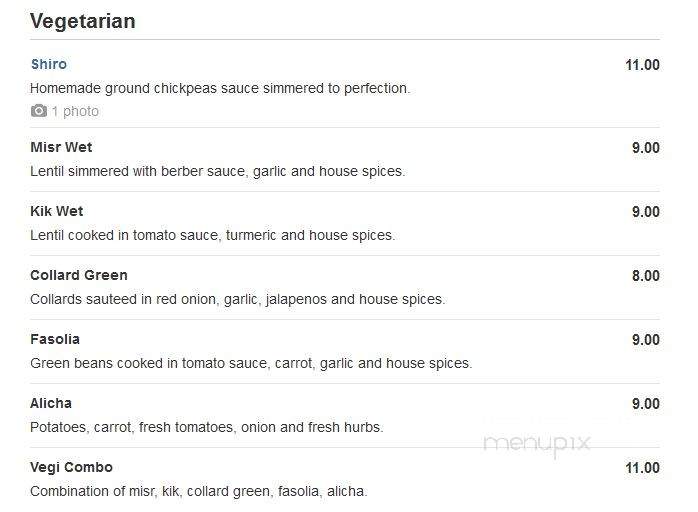Click the Collard Green item name
This screenshot has height=512, width=698.
pos(79,275)
